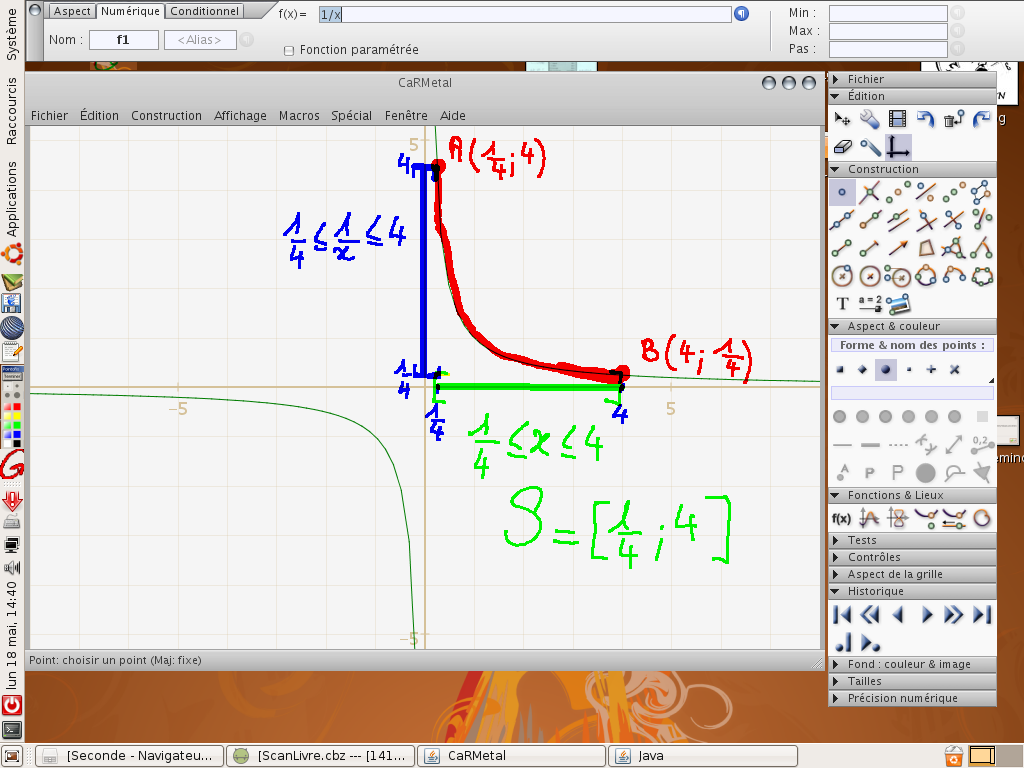The image size is (1024, 768).
Task: Select the insert image tool
Action: (x=898, y=303)
